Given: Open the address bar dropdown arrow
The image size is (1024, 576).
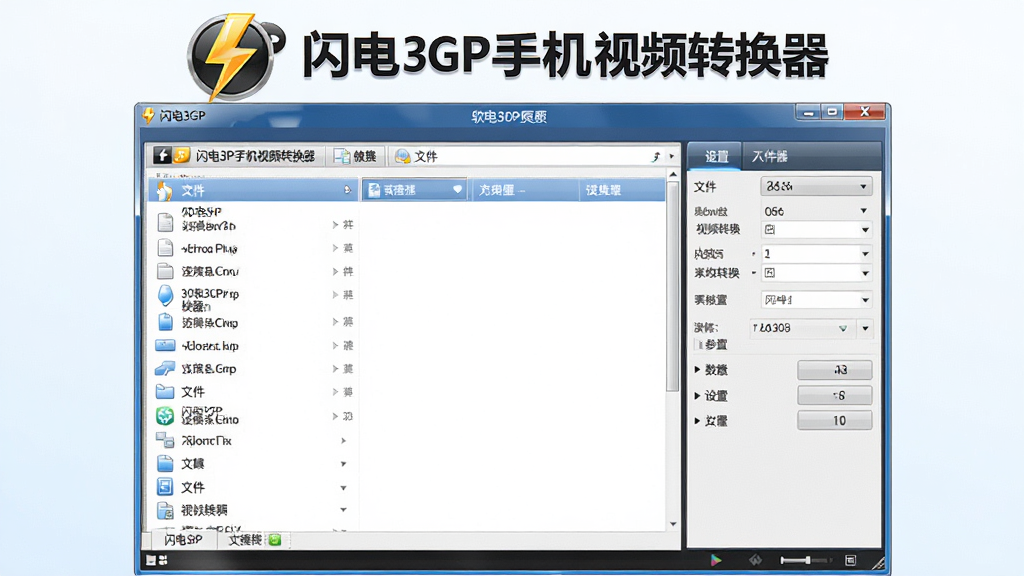Looking at the screenshot, I should click(671, 157).
